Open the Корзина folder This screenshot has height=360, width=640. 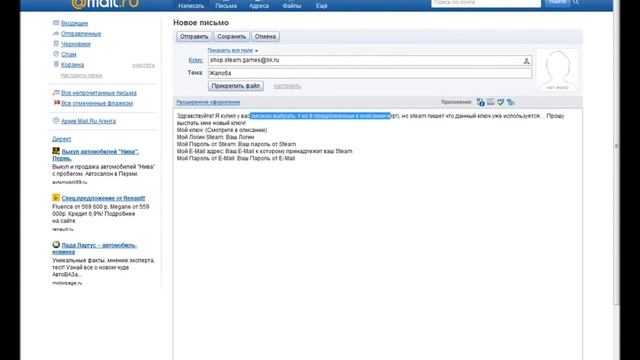coord(72,65)
